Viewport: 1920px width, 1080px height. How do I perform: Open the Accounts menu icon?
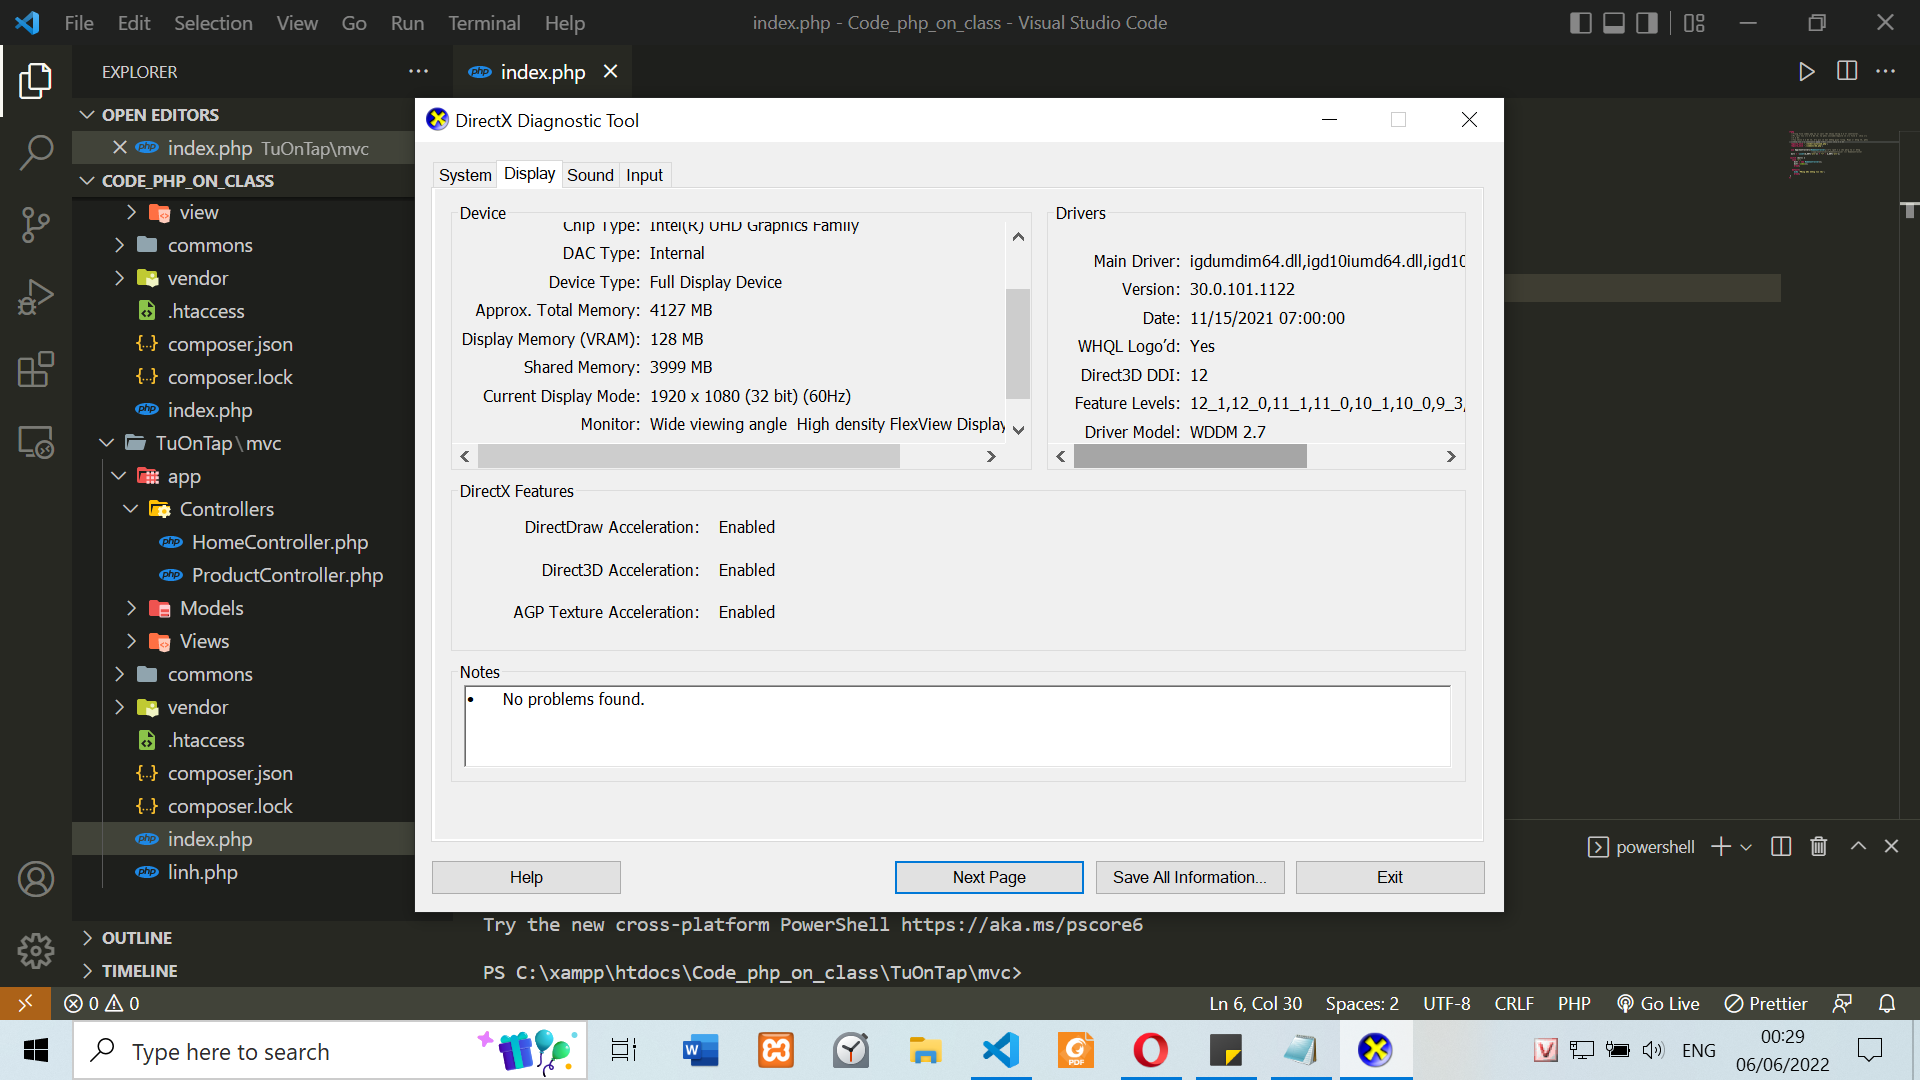click(36, 879)
